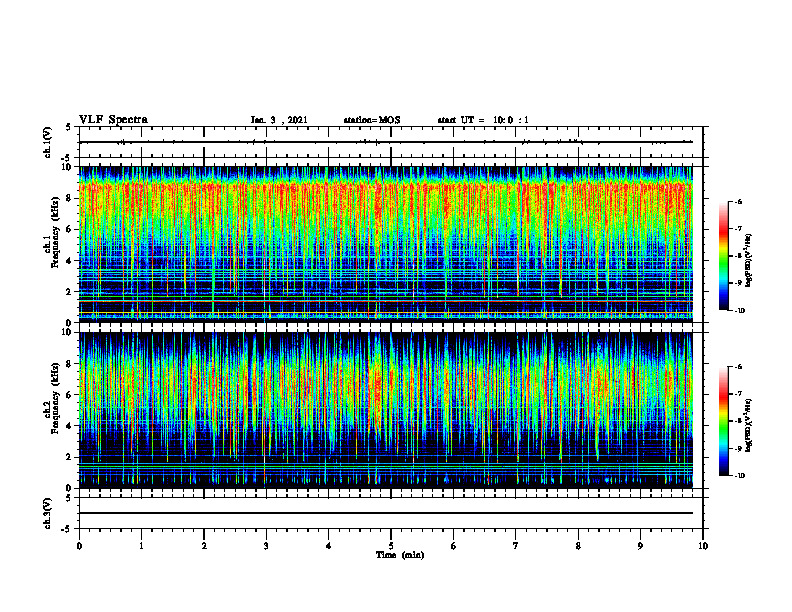Click the '2' kHz tick on ch.1 frequency axis
This screenshot has height=612, width=792.
70,292
